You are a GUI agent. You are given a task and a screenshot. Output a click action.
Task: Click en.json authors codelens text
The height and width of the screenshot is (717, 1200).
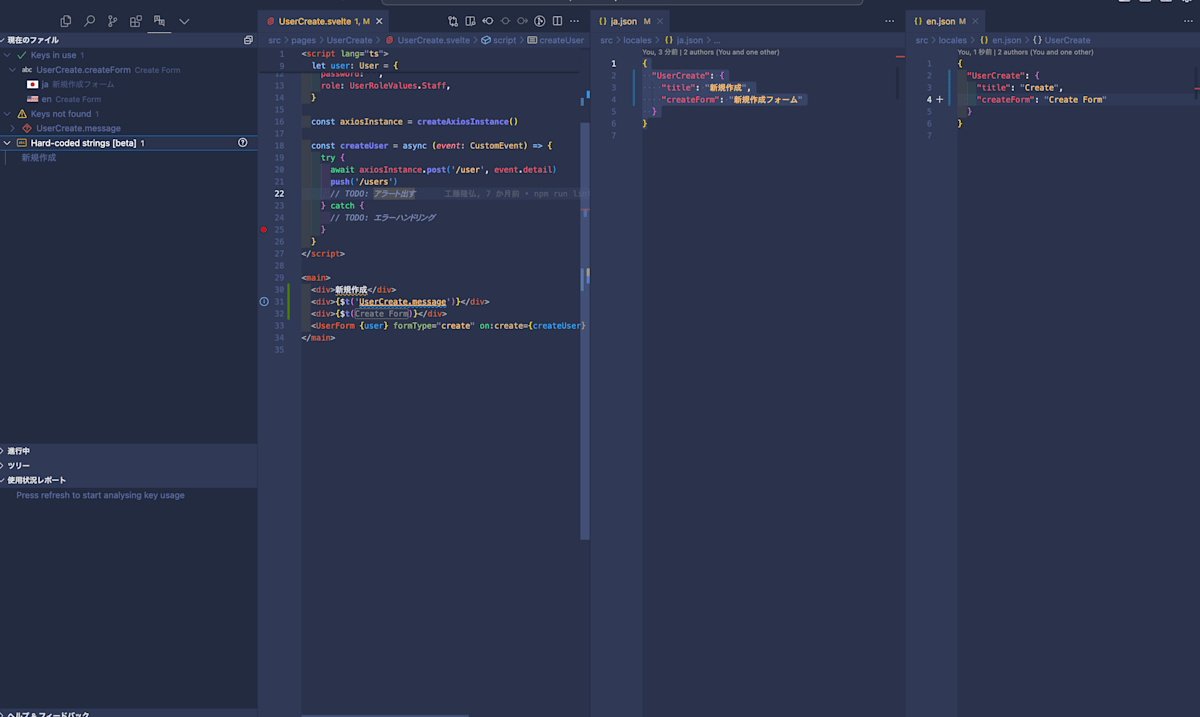1026,52
